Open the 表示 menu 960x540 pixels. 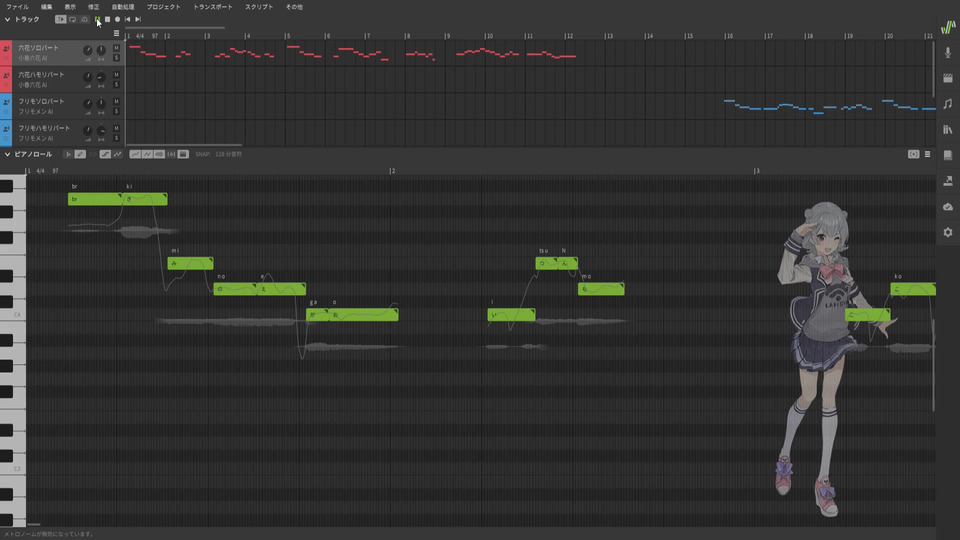(x=70, y=7)
